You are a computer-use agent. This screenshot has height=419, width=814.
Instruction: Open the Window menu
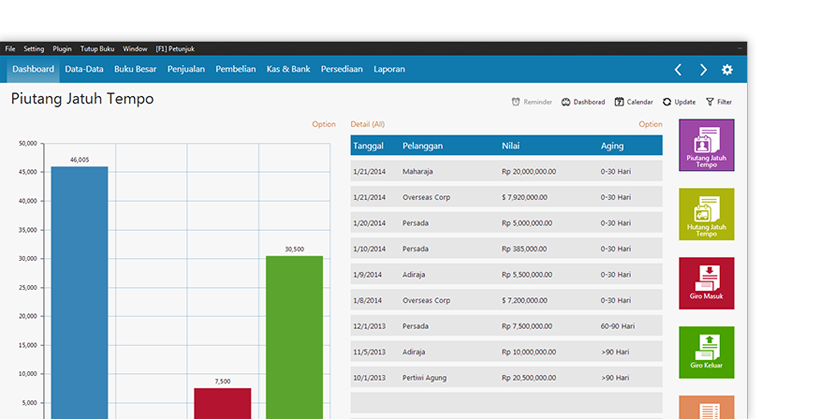pyautogui.click(x=135, y=49)
